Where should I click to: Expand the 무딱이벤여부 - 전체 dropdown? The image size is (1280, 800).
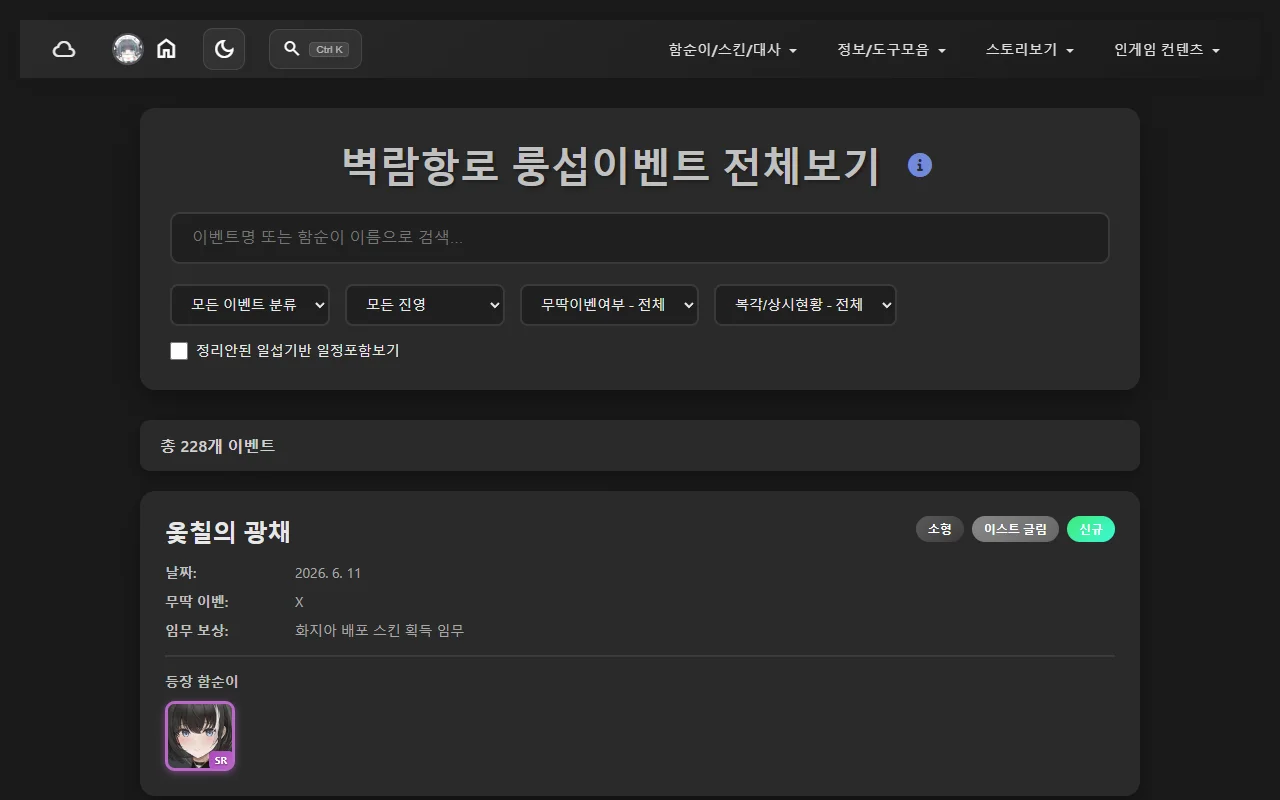(609, 305)
